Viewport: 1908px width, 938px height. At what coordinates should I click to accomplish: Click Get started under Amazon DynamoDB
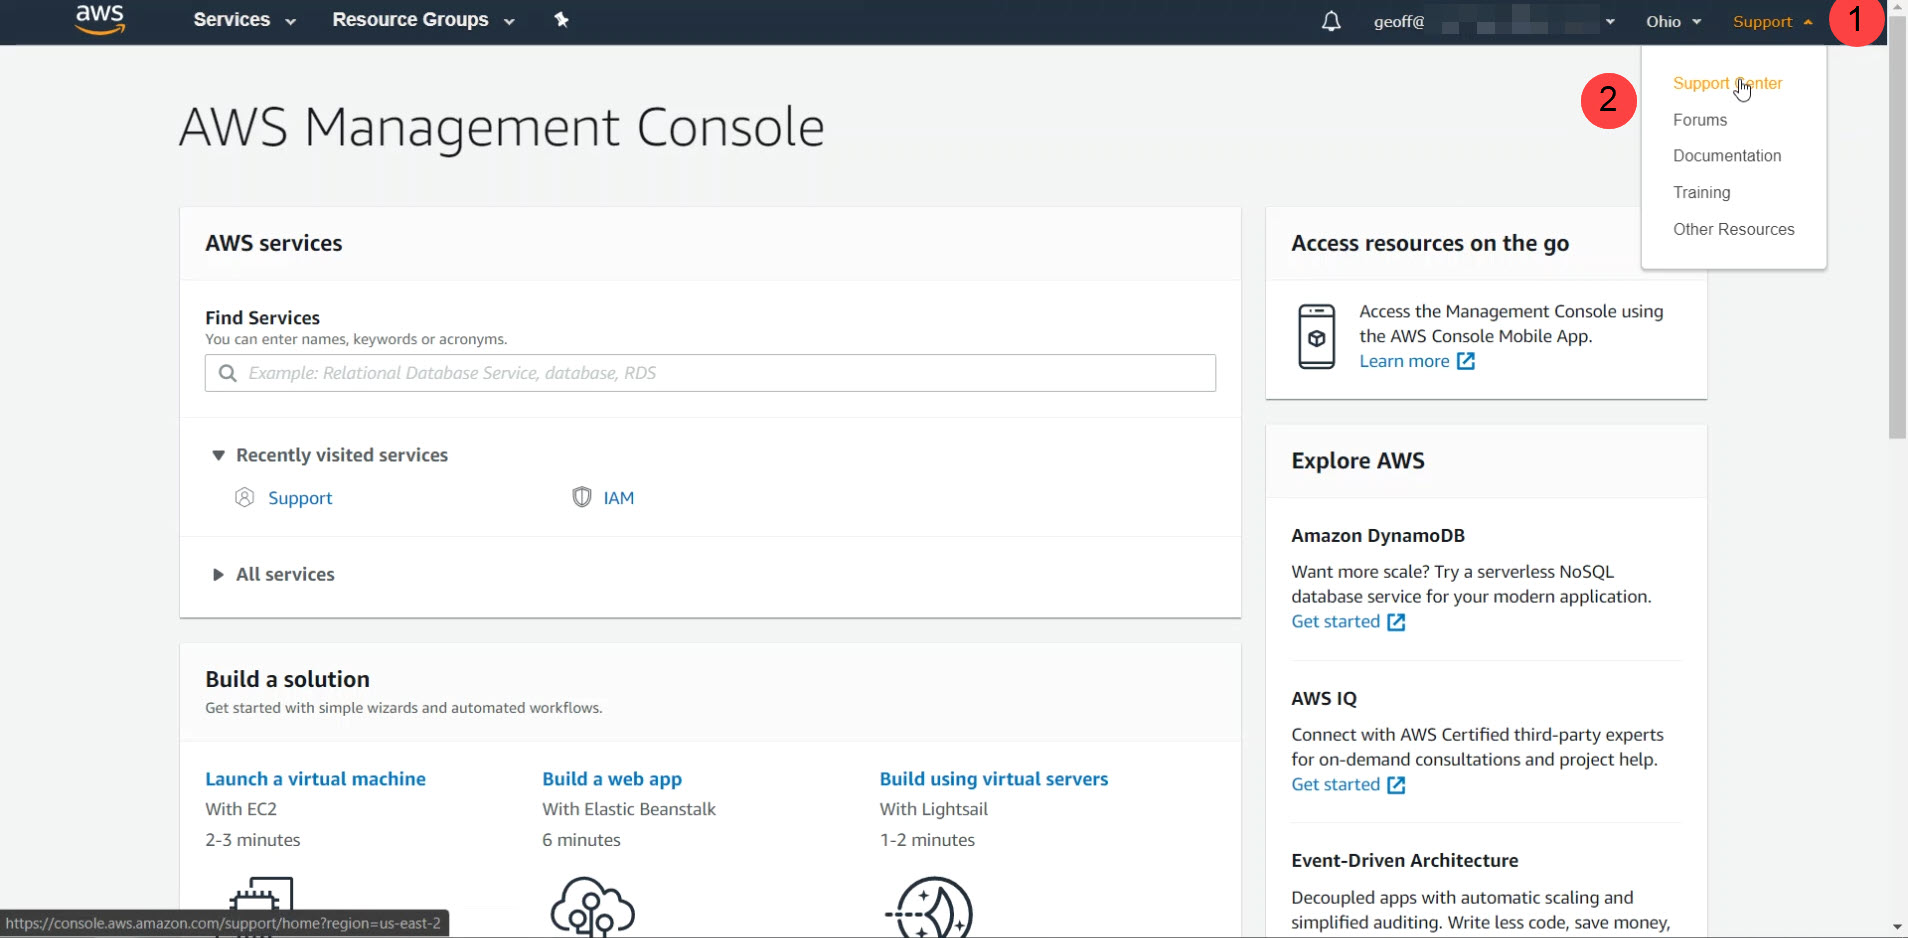[x=1335, y=621]
